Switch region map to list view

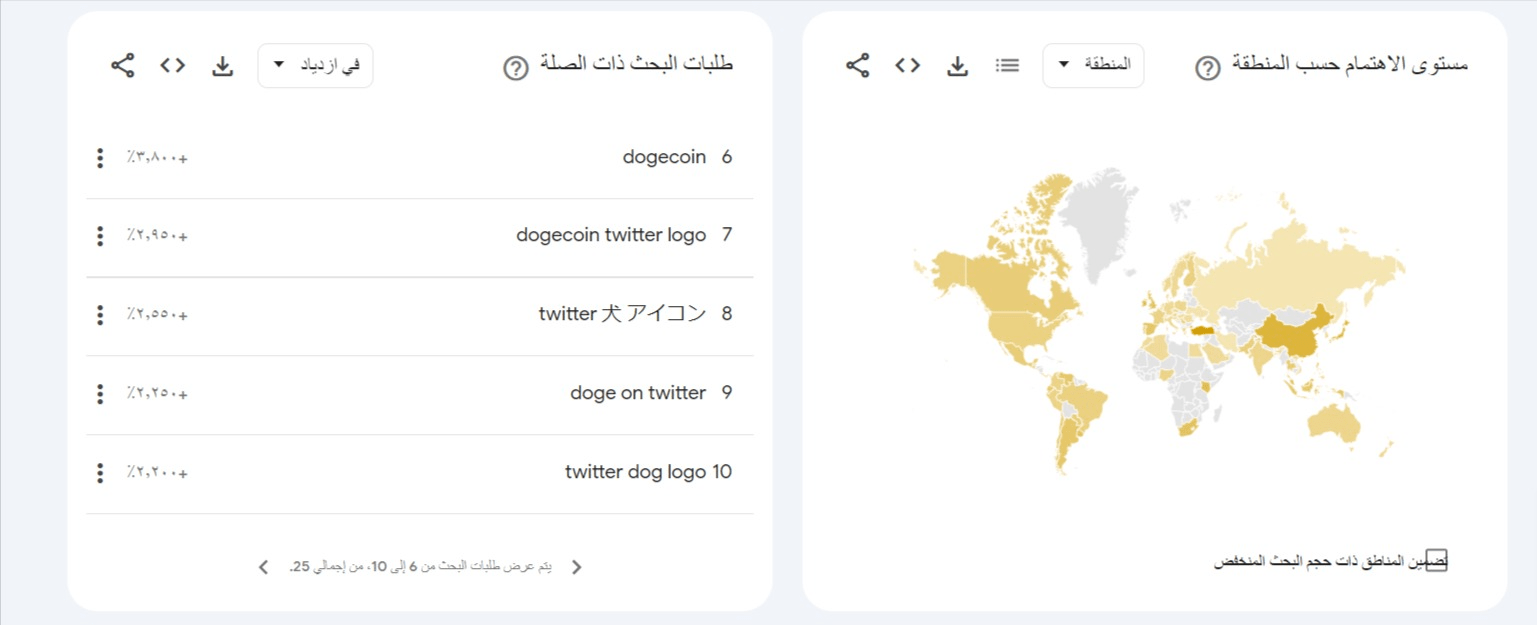point(1007,65)
